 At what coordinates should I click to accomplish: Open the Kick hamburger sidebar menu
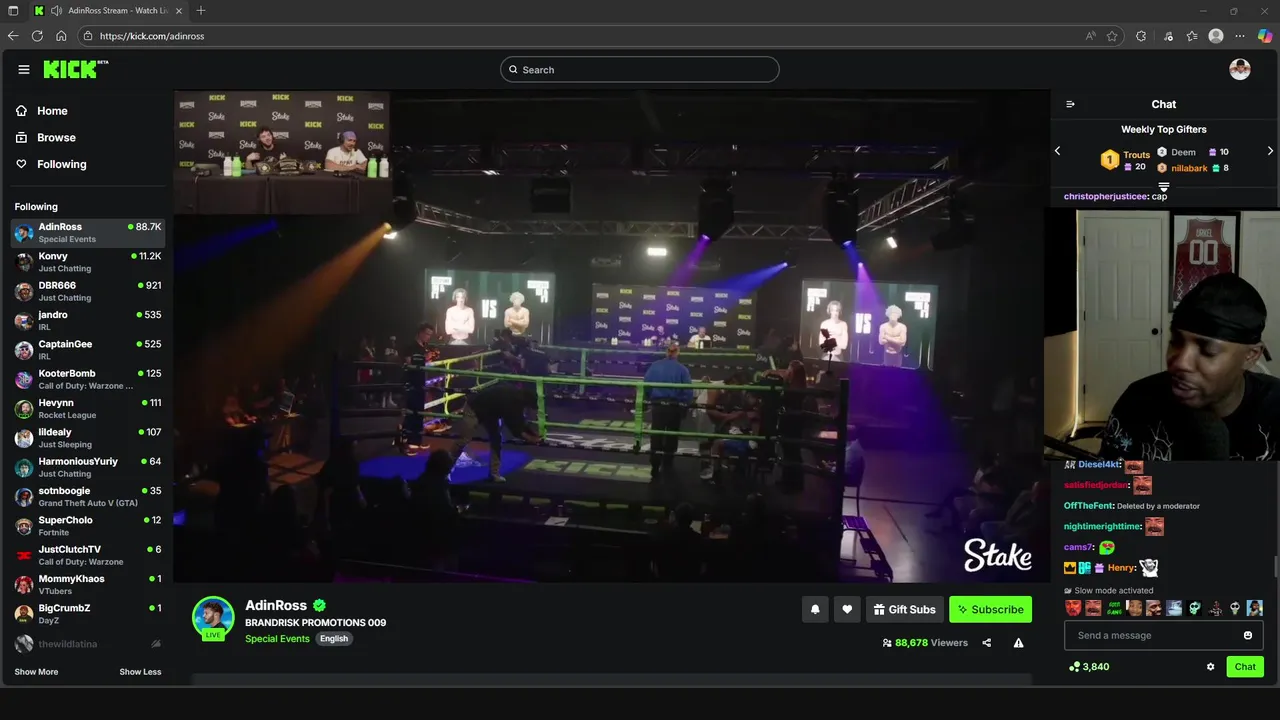[24, 69]
